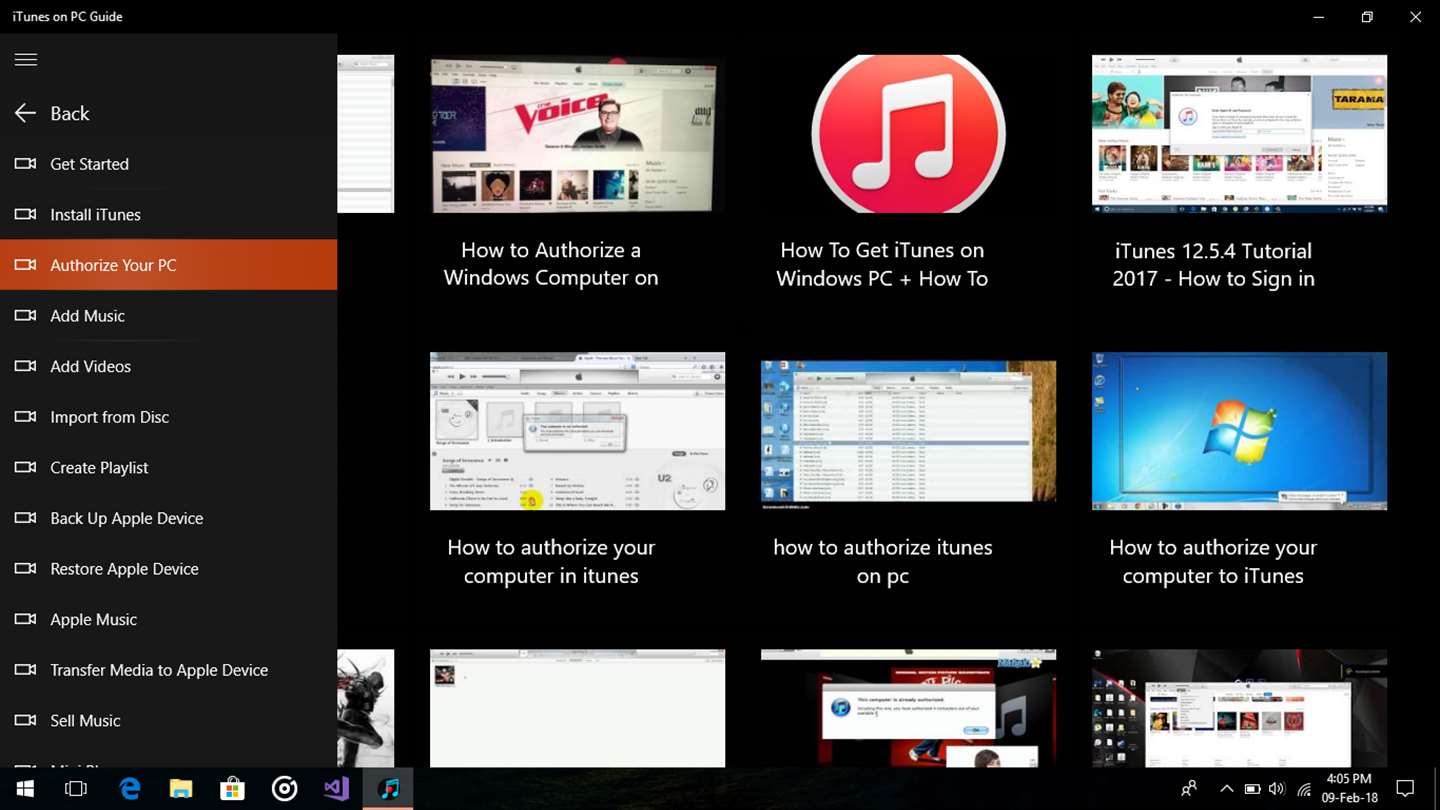This screenshot has height=810, width=1440.
Task: Click title 'iTunes 12.5.4 Tutorial 2017'
Action: pyautogui.click(x=1213, y=265)
